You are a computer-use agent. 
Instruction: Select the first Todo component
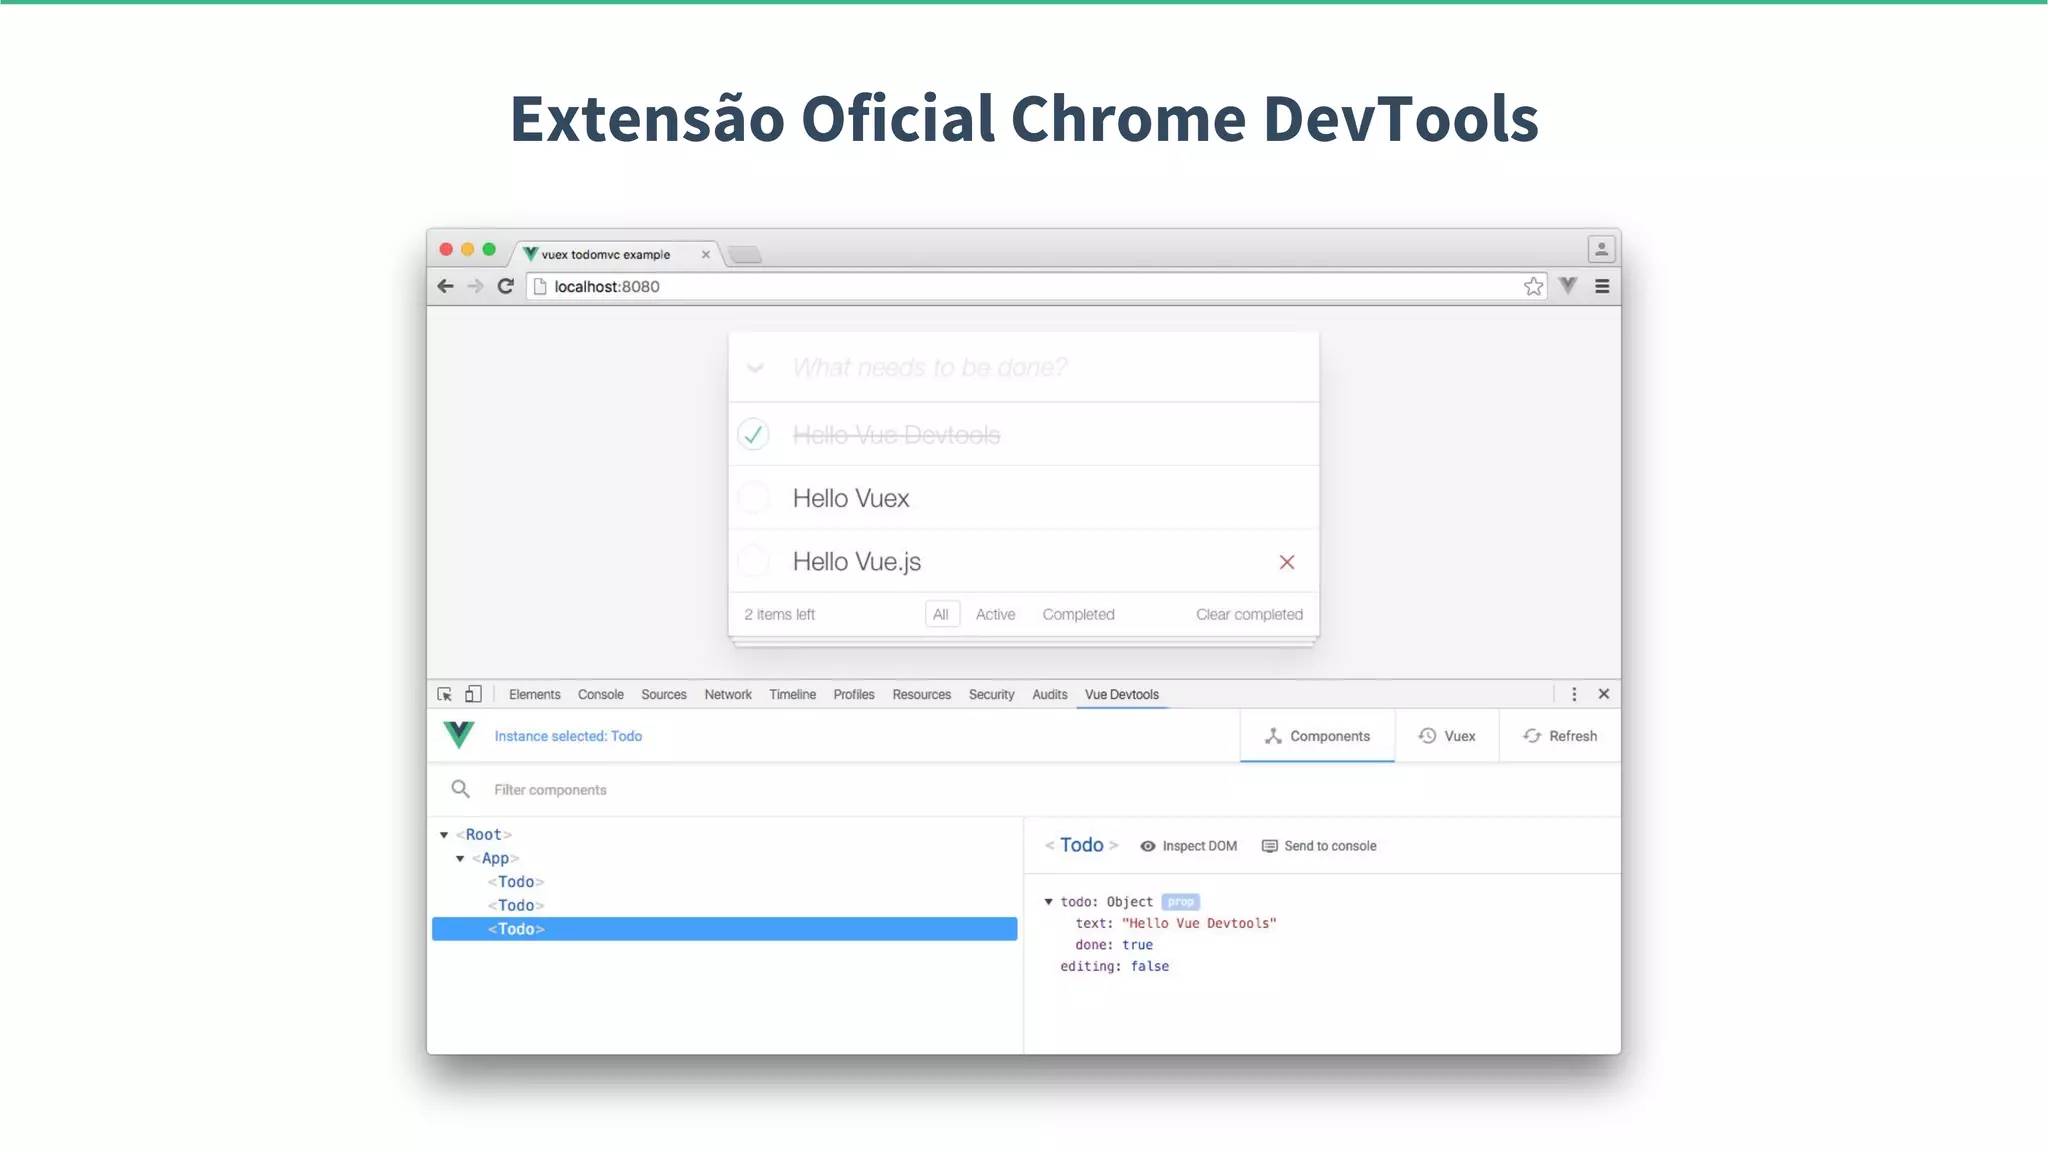click(x=516, y=882)
